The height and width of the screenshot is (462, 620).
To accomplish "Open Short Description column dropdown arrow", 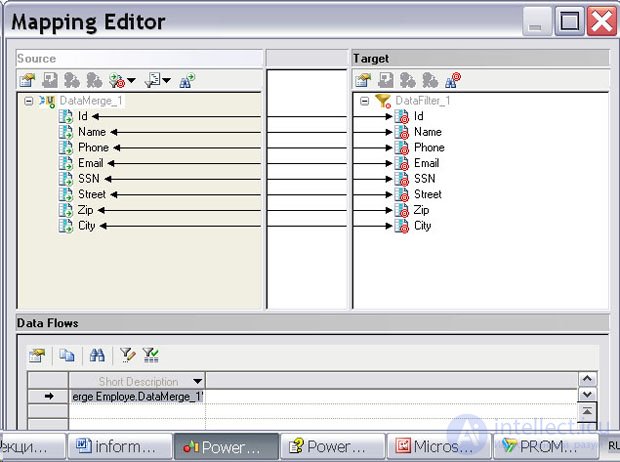I will pos(197,382).
